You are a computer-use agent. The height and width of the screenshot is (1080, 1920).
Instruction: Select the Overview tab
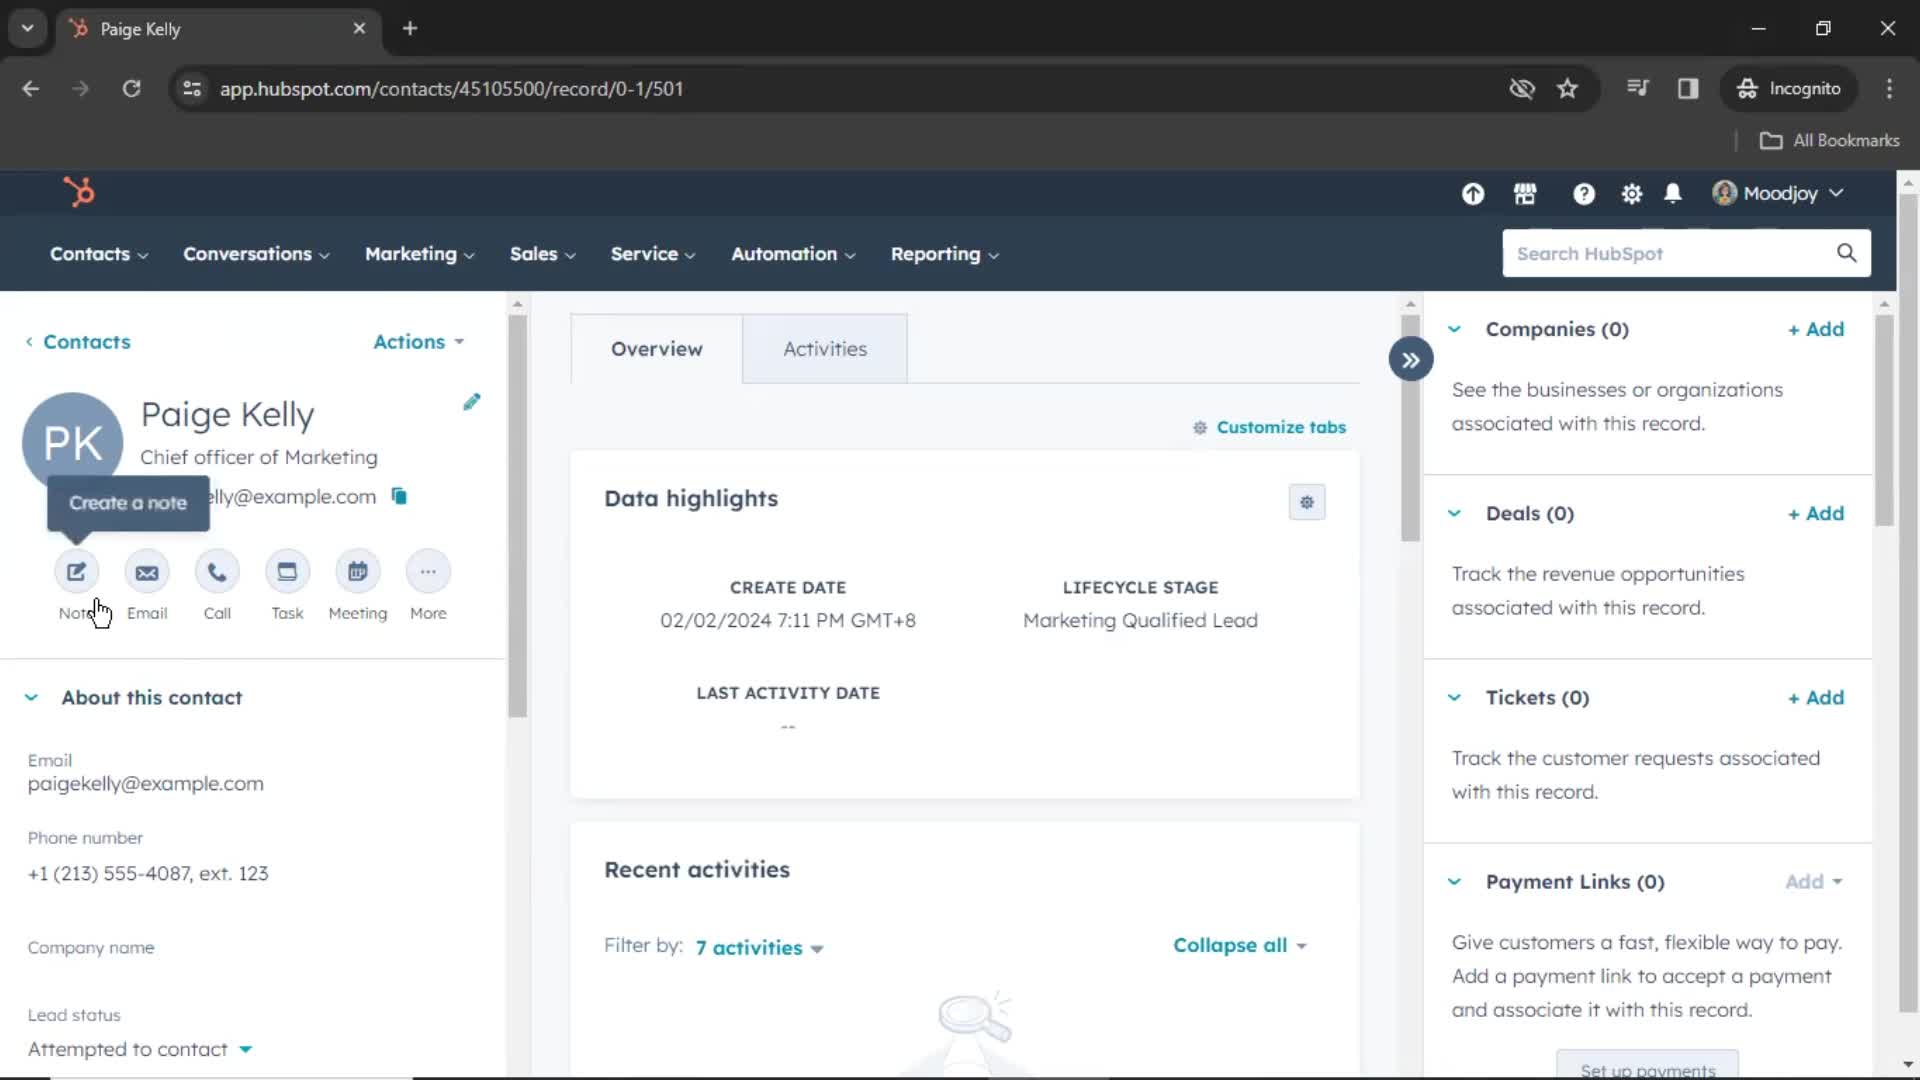[657, 348]
